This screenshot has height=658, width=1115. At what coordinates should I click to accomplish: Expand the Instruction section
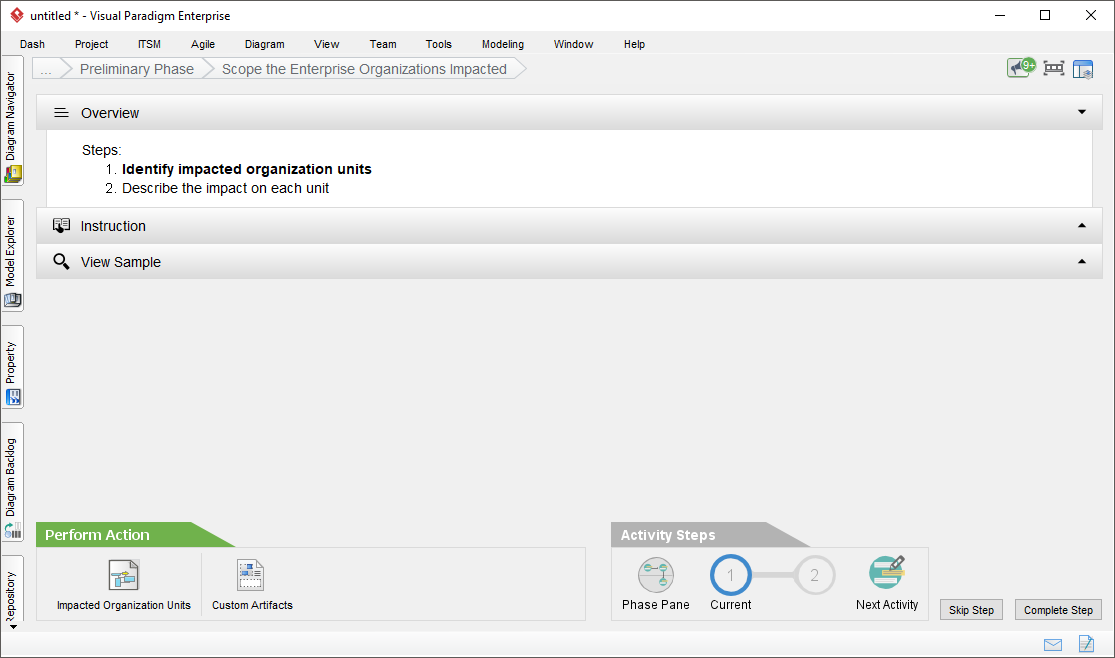pyautogui.click(x=1081, y=225)
